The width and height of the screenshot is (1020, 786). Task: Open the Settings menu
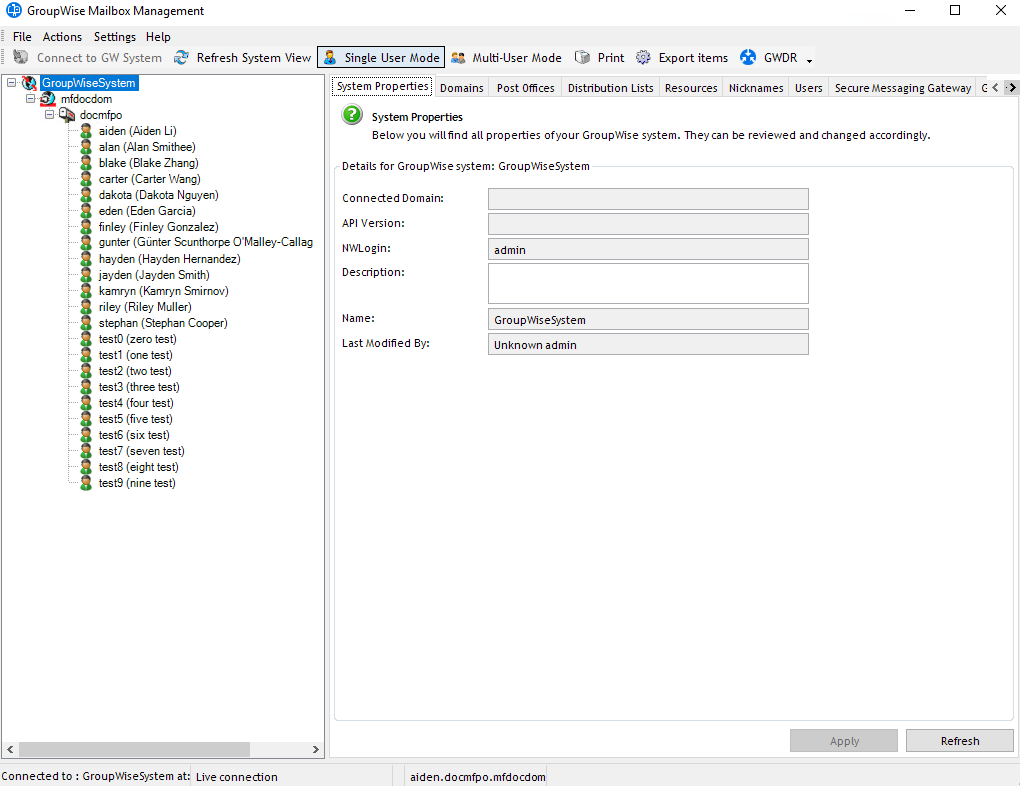pyautogui.click(x=114, y=37)
